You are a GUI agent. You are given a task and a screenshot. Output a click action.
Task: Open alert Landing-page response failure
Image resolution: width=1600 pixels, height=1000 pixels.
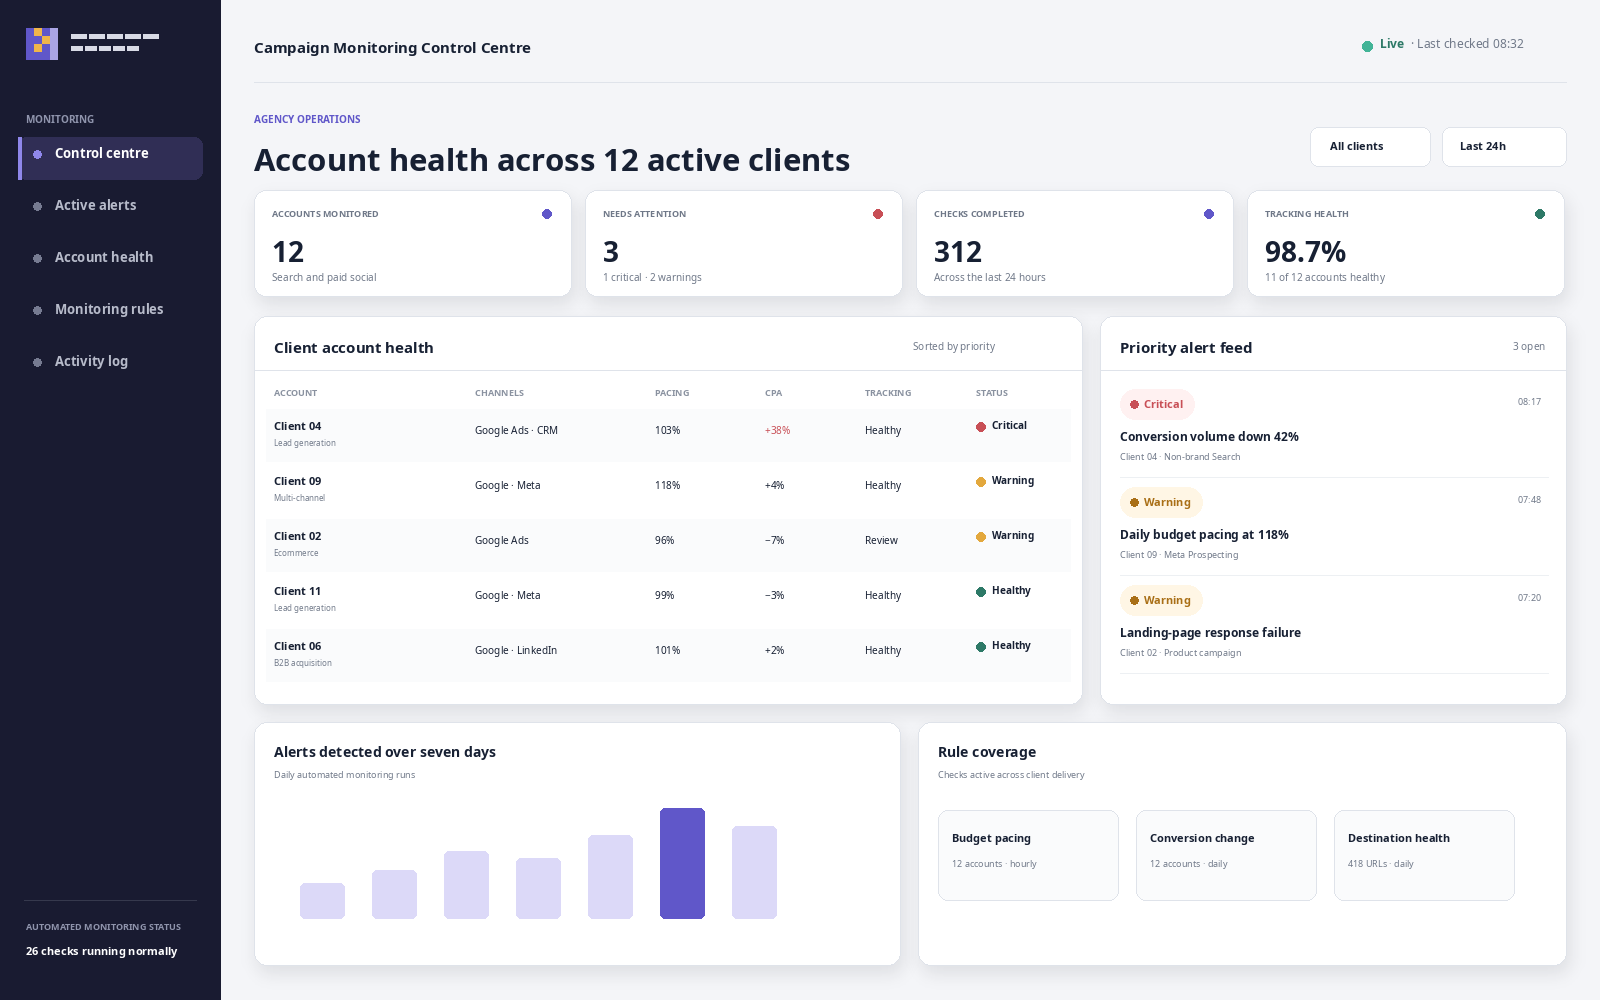click(x=1210, y=633)
